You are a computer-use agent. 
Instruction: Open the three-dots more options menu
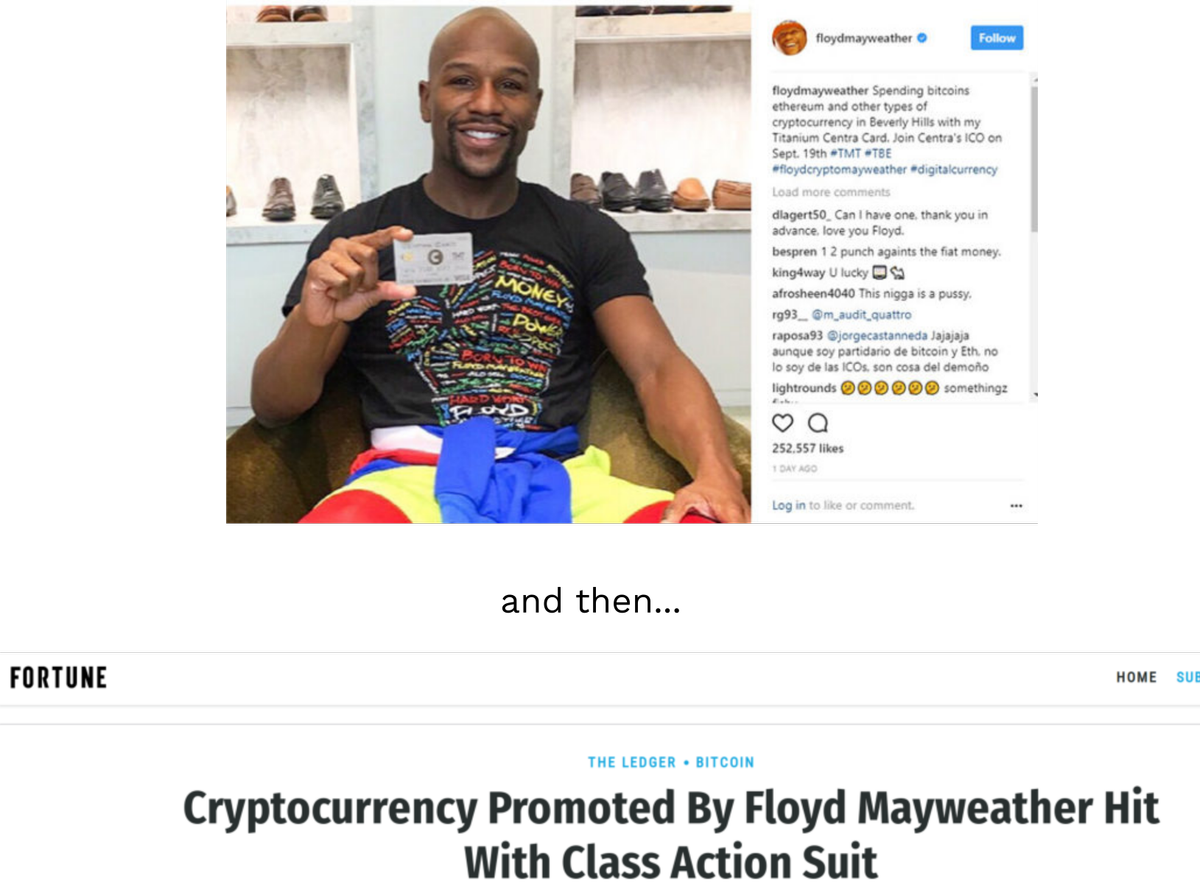pos(1016,506)
